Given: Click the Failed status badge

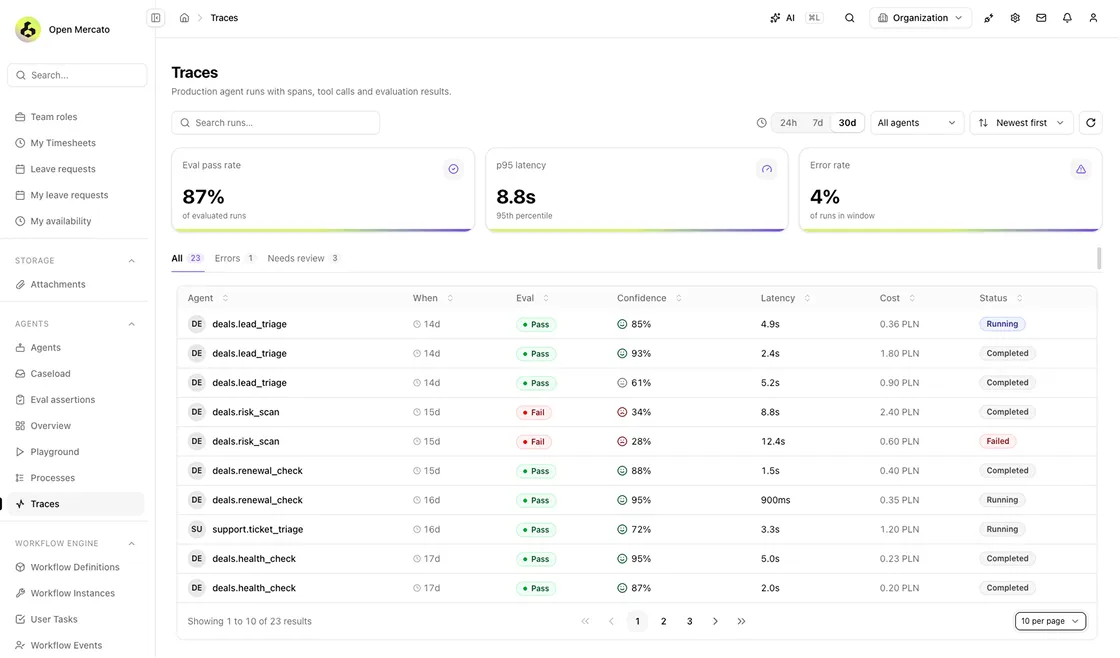Looking at the screenshot, I should pos(997,442).
